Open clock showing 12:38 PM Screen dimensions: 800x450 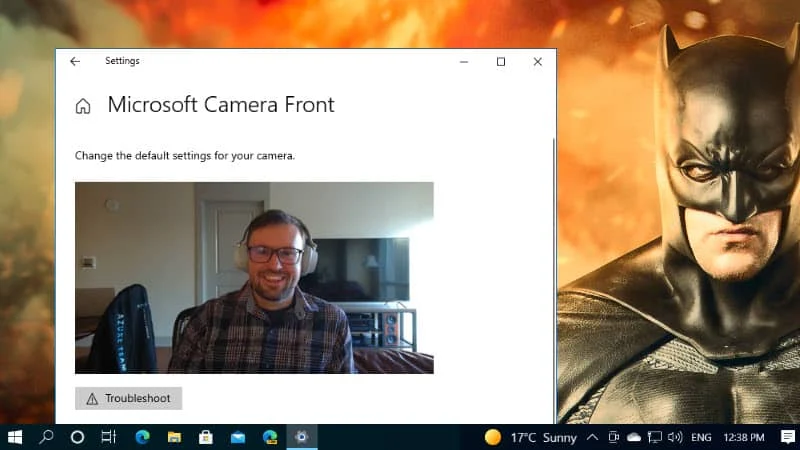[x=744, y=438]
